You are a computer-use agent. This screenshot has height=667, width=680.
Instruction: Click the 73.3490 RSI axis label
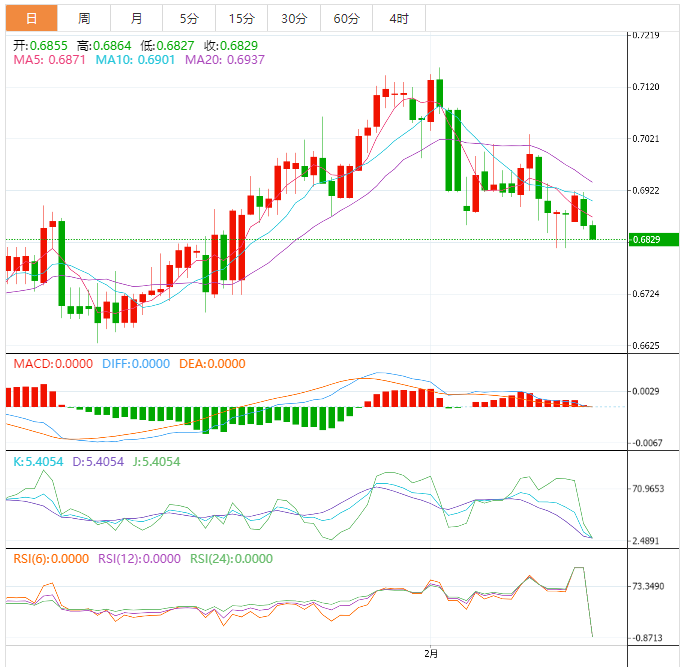coord(648,586)
